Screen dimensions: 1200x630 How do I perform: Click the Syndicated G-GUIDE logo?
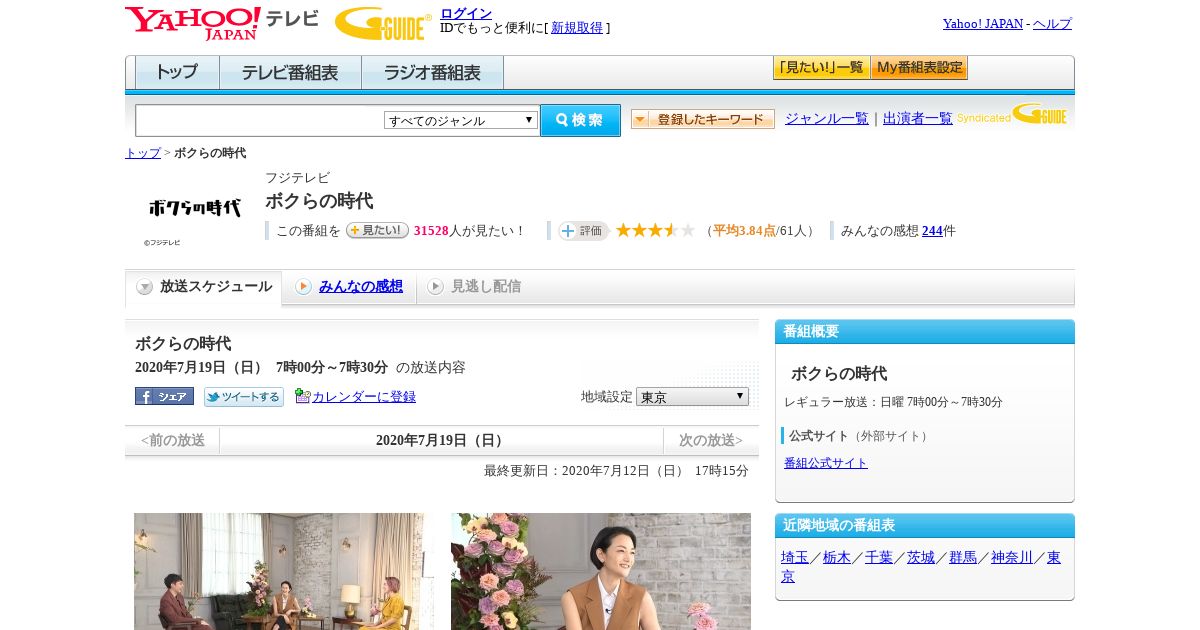(1012, 114)
